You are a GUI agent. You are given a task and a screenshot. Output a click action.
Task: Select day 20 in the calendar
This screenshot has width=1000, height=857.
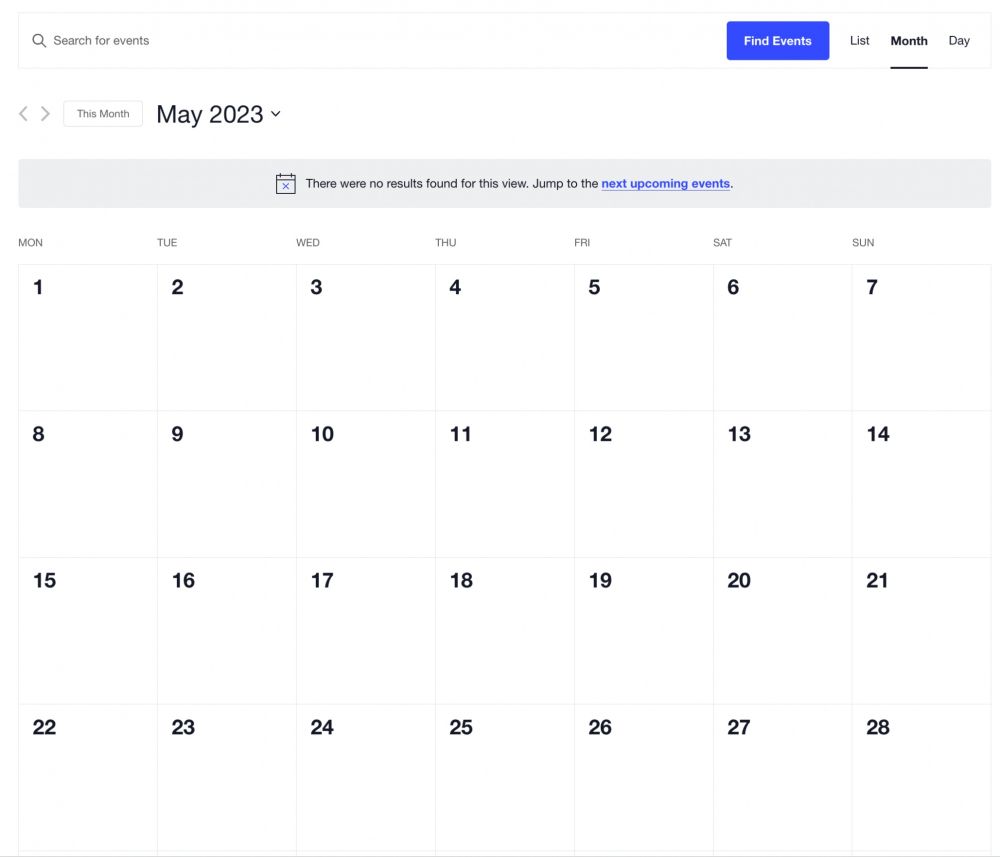[x=739, y=581]
